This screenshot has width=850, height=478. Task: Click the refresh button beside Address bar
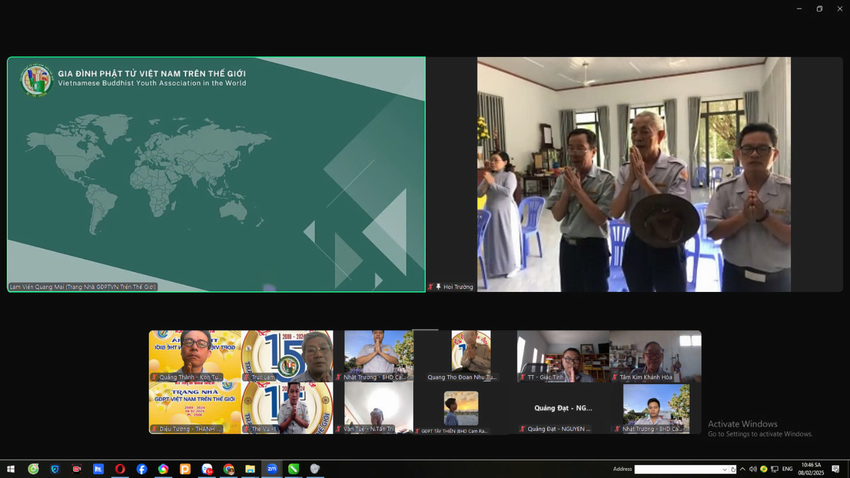tap(733, 469)
